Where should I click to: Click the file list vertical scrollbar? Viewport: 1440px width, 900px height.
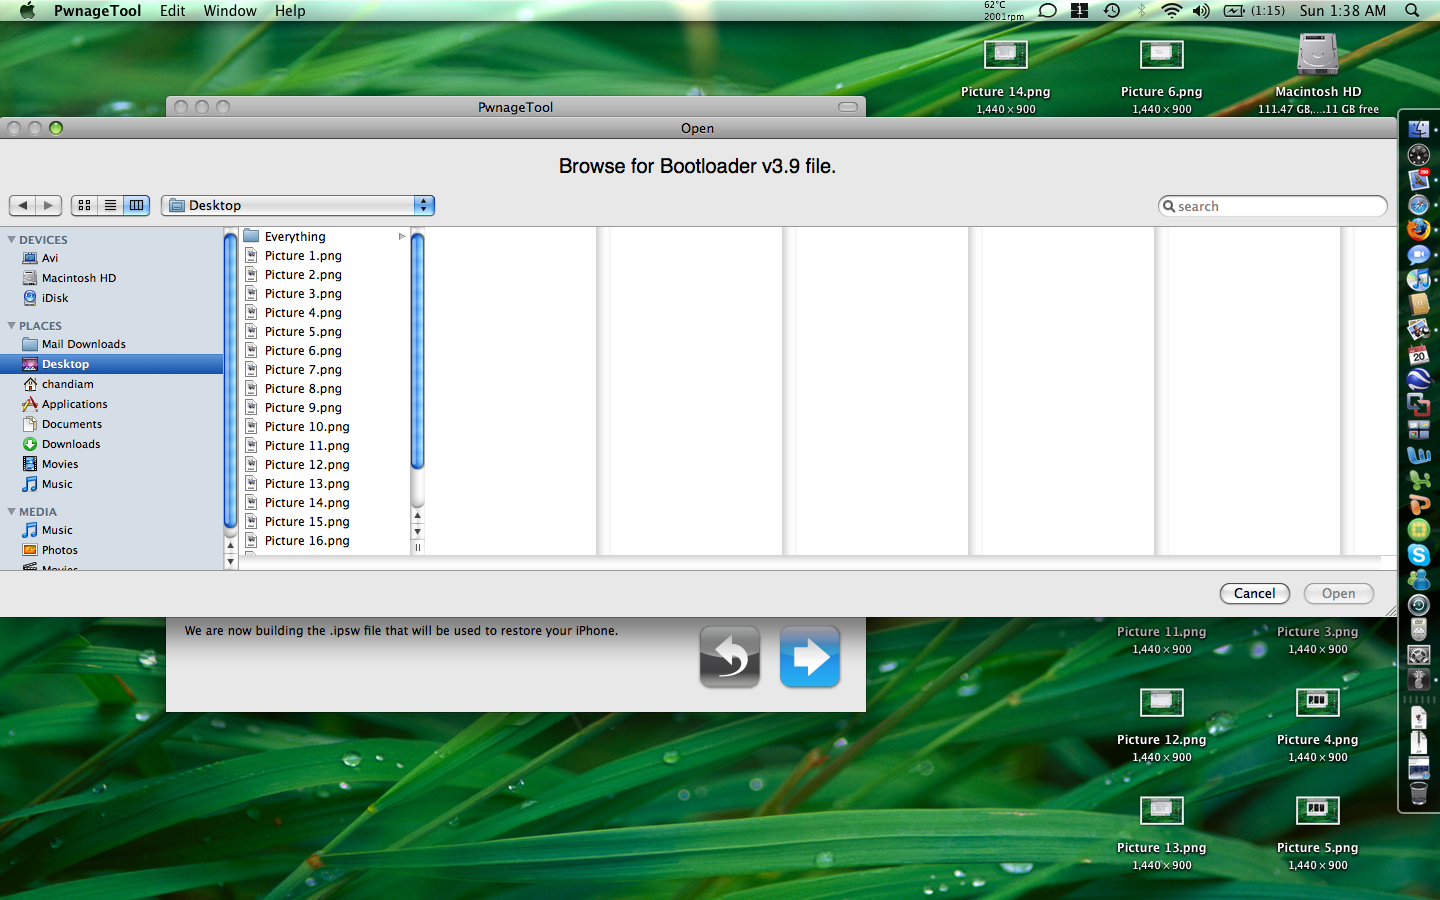click(x=418, y=350)
